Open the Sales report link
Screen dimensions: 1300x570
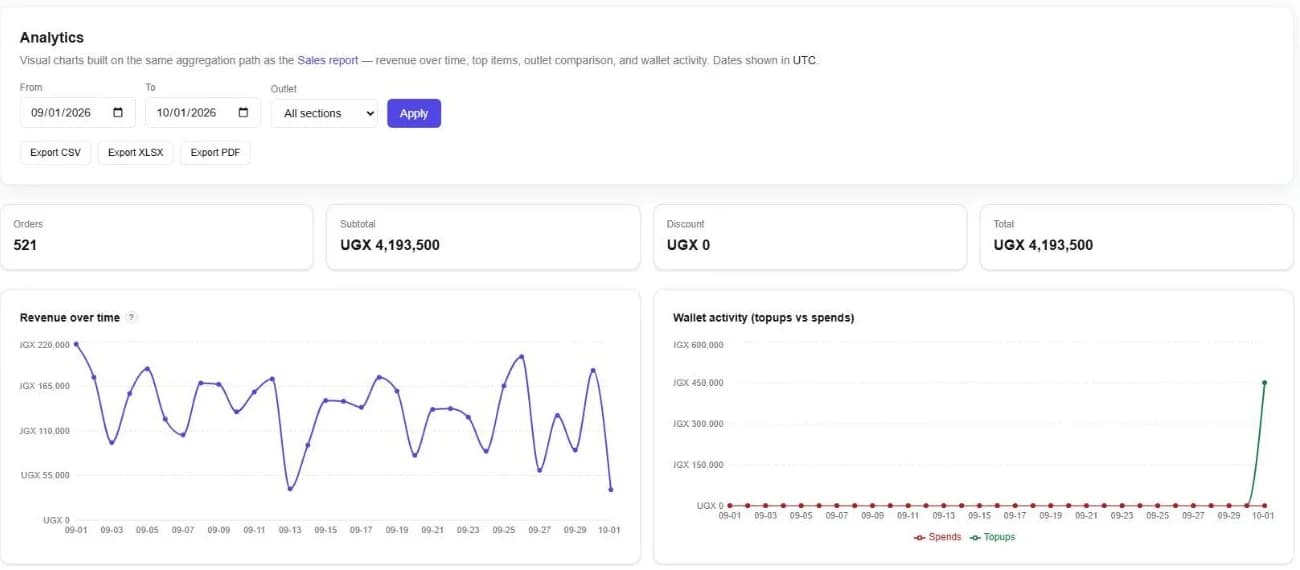tap(328, 60)
